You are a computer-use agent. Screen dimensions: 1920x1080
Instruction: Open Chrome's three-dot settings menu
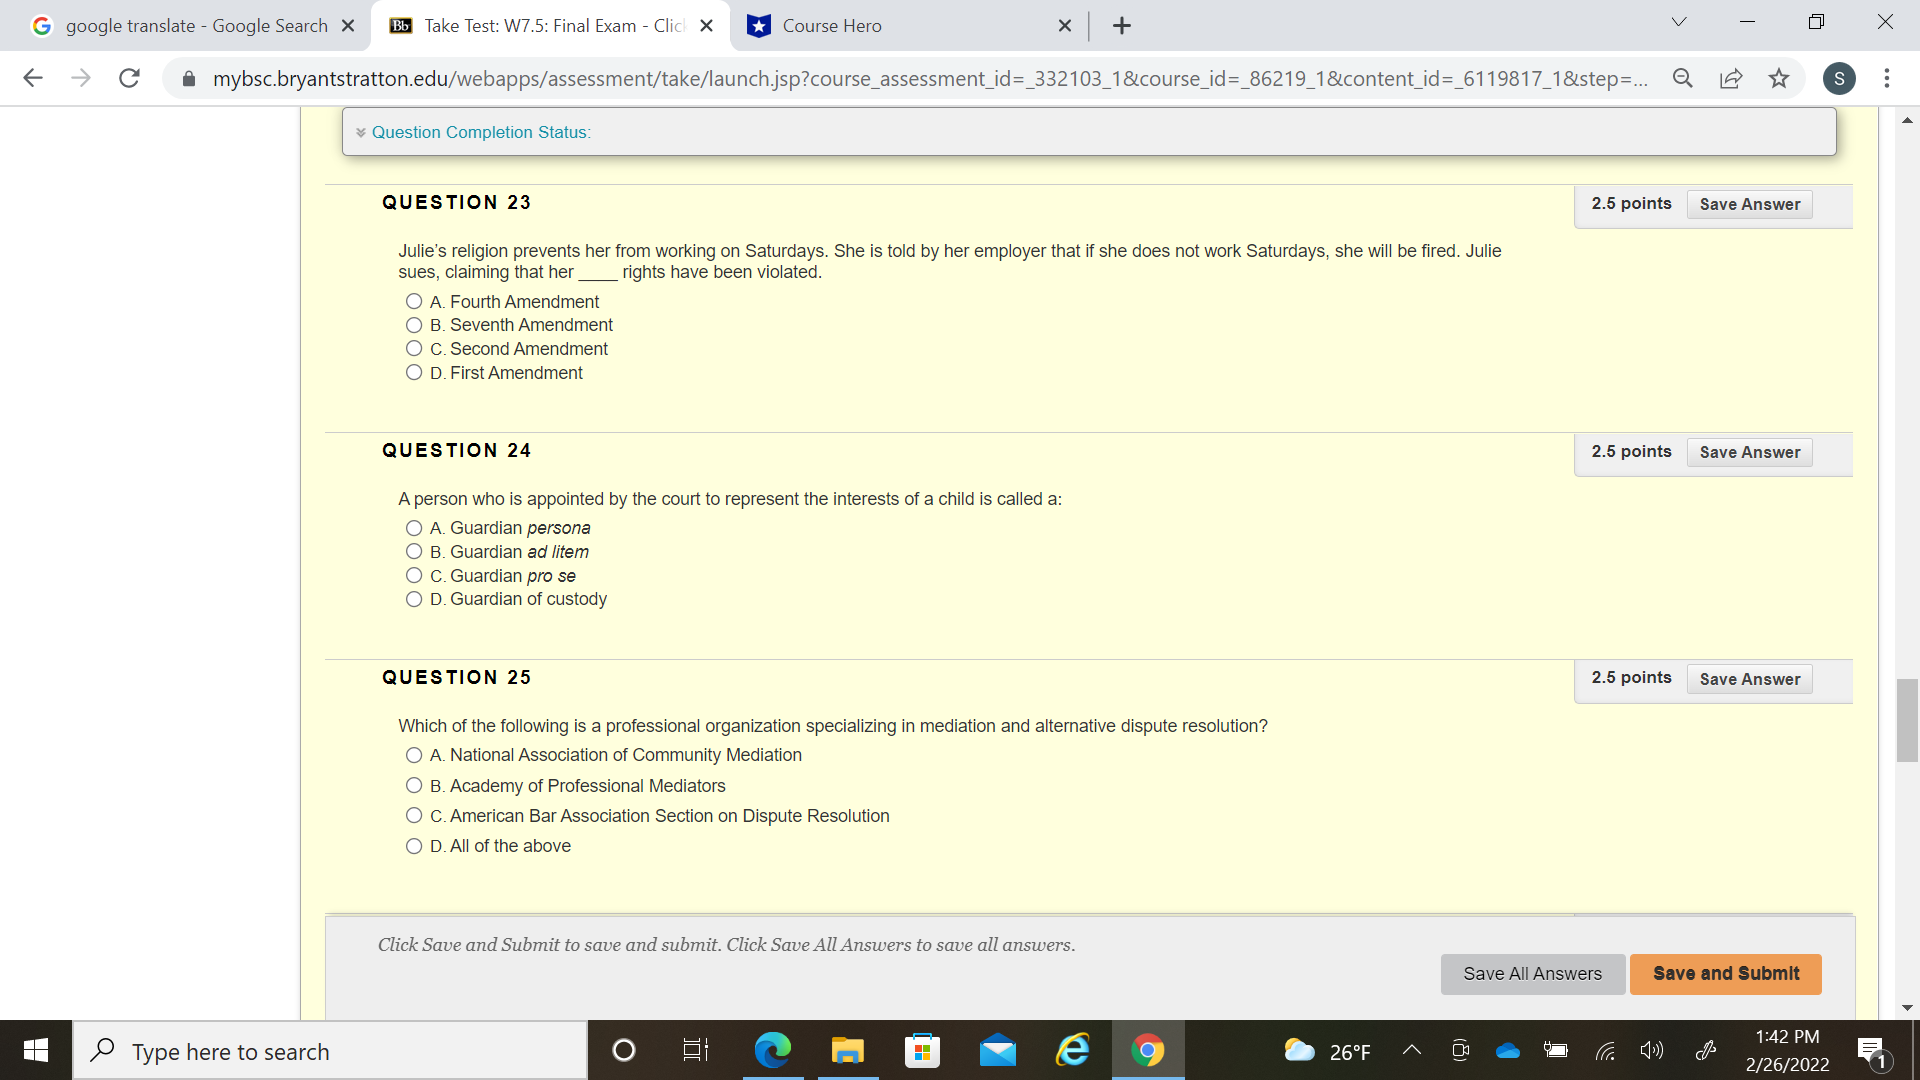click(1888, 78)
